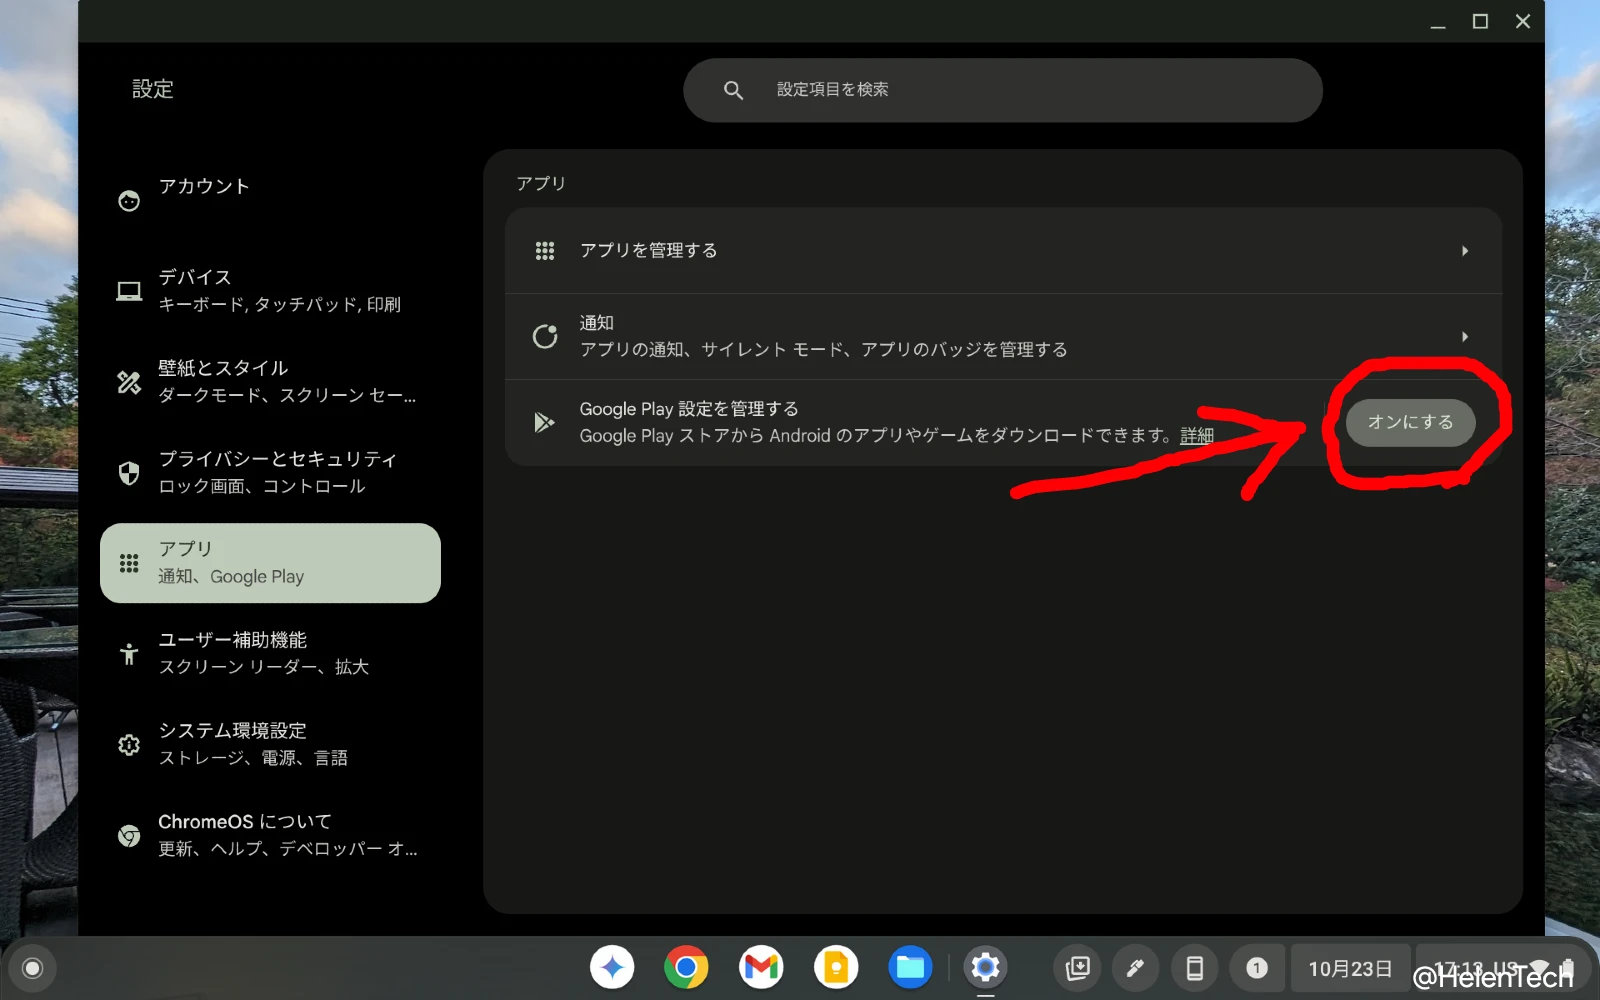
Task: Click the 設定項目を検索 search field
Action: click(x=1002, y=90)
